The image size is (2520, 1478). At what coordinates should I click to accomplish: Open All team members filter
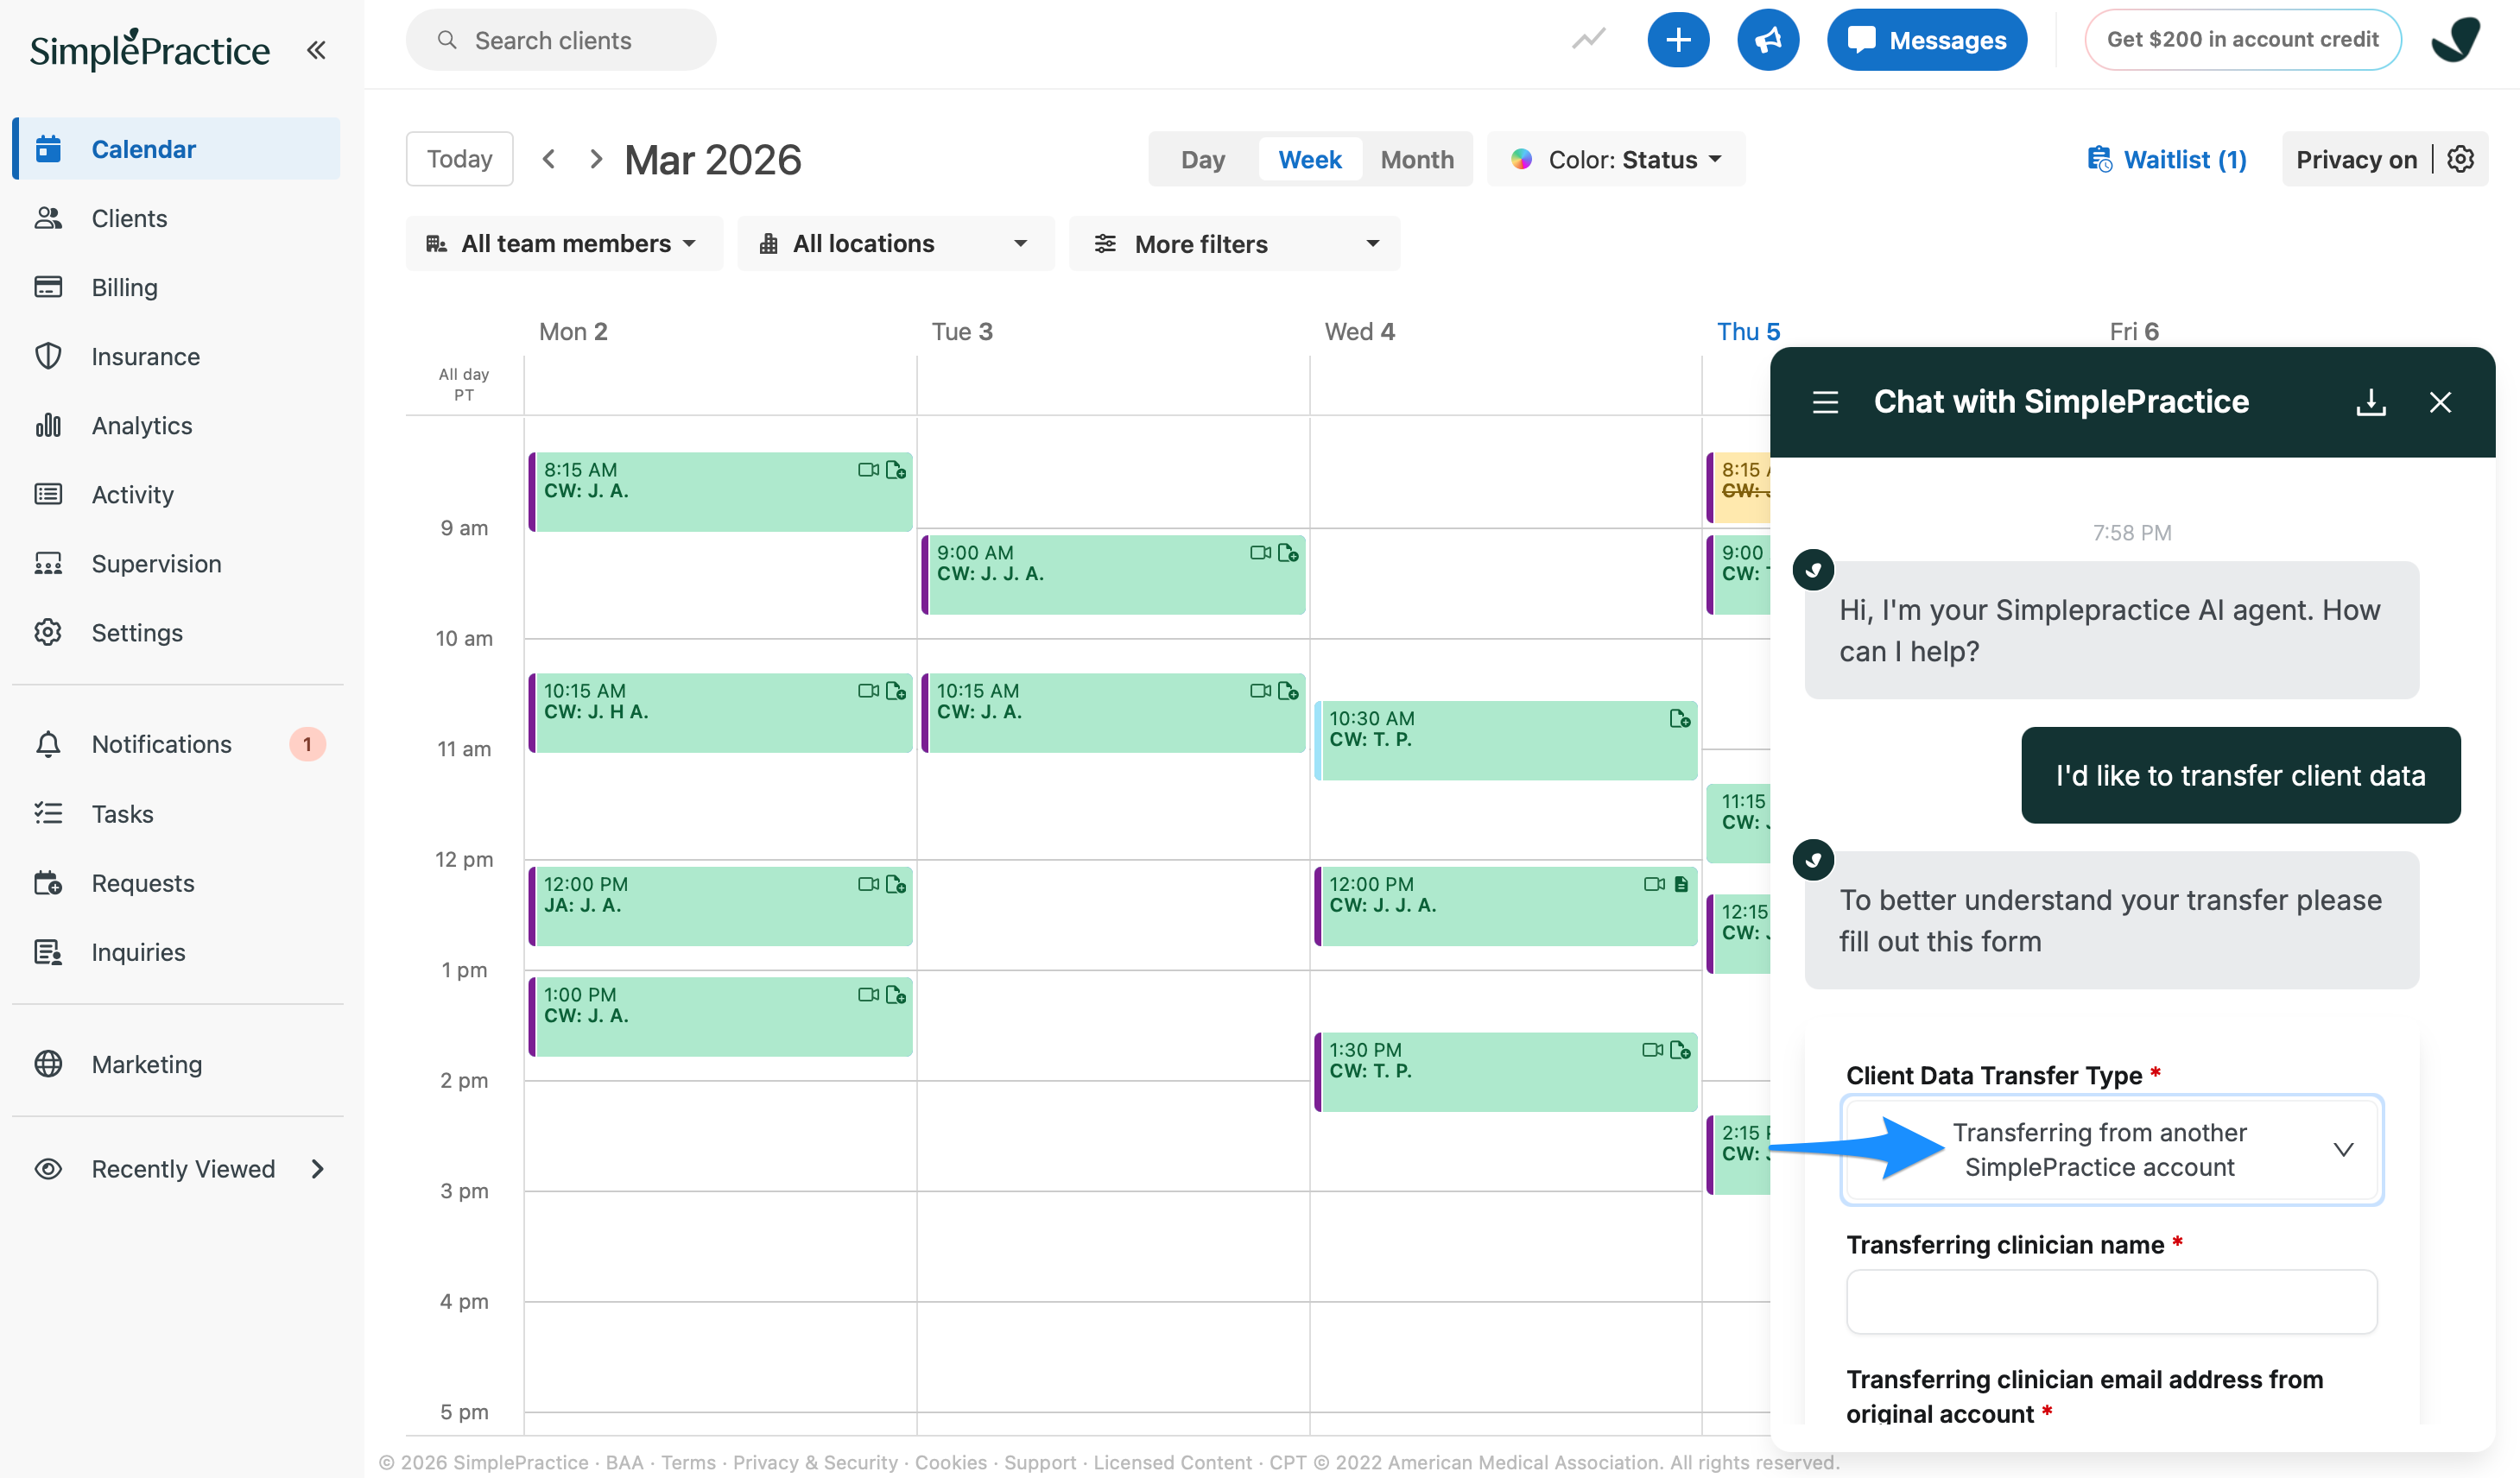pos(564,243)
